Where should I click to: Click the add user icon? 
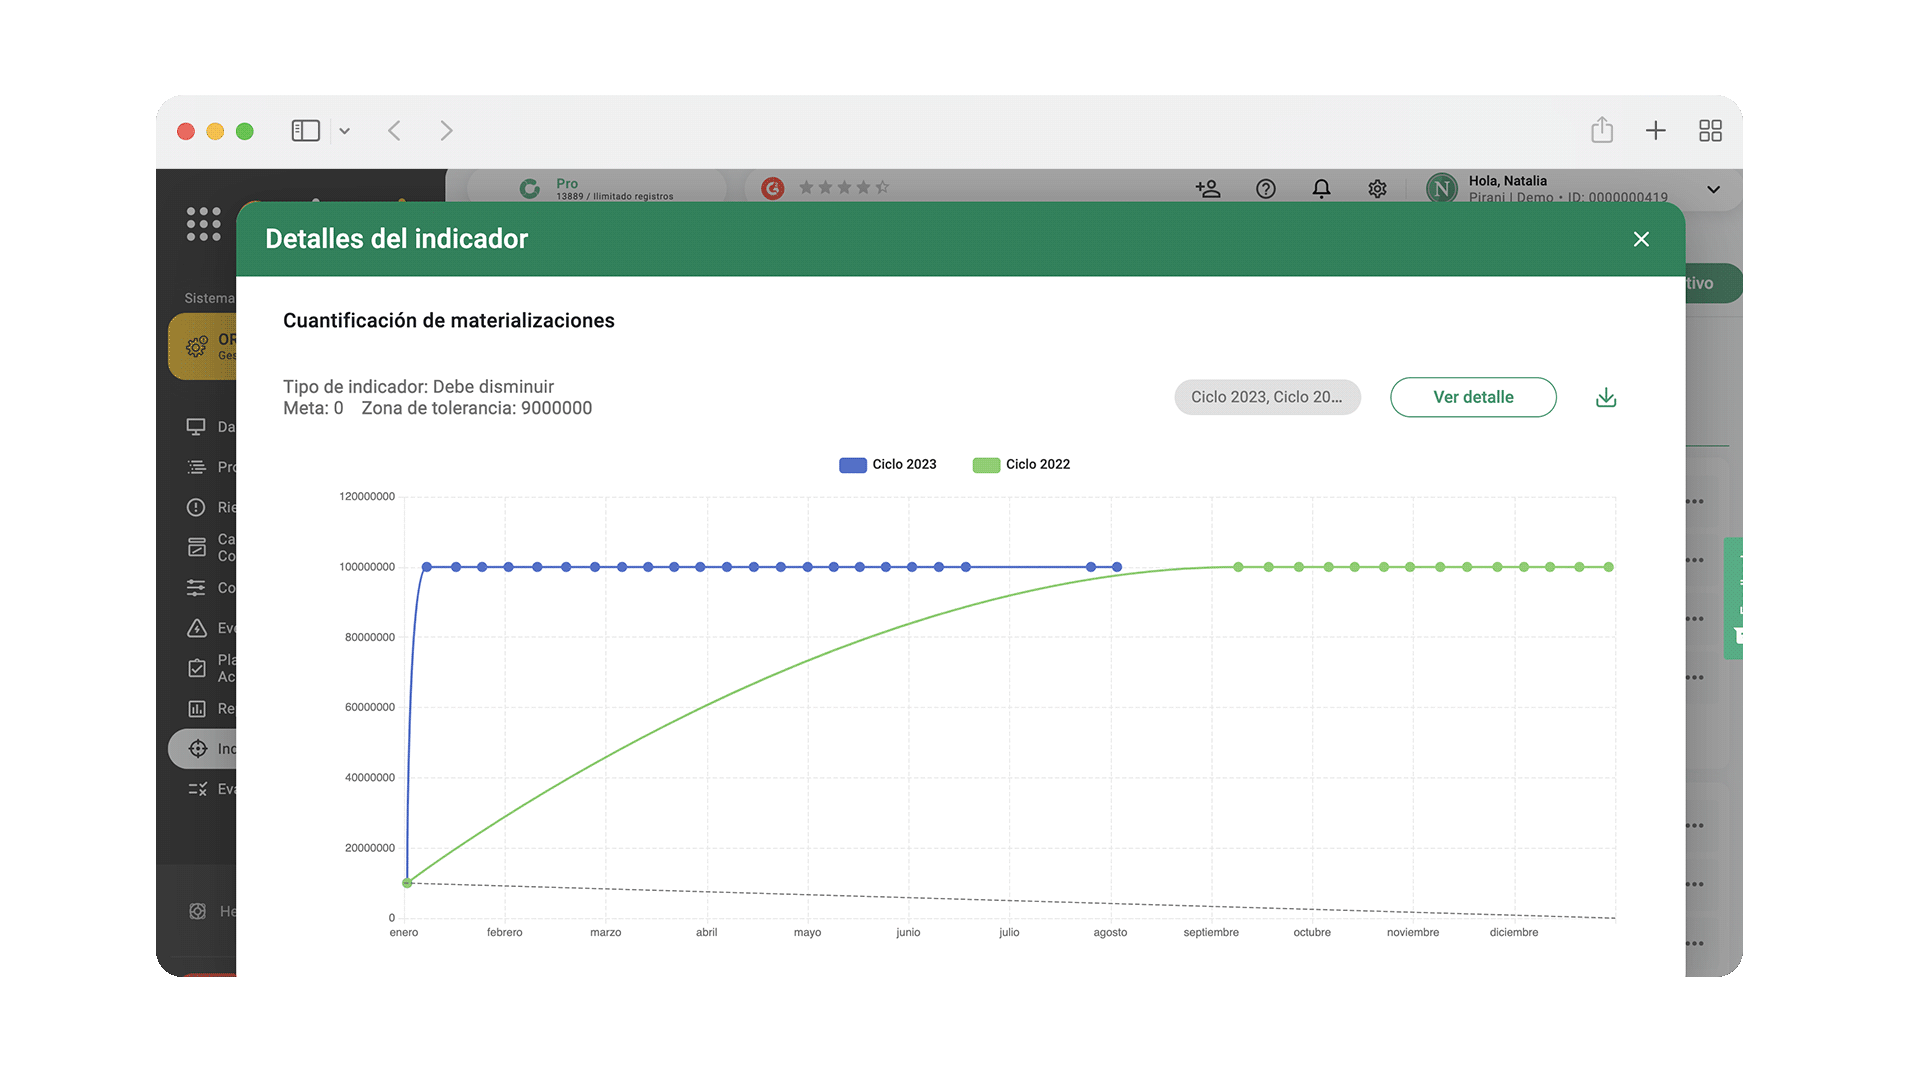(x=1207, y=188)
